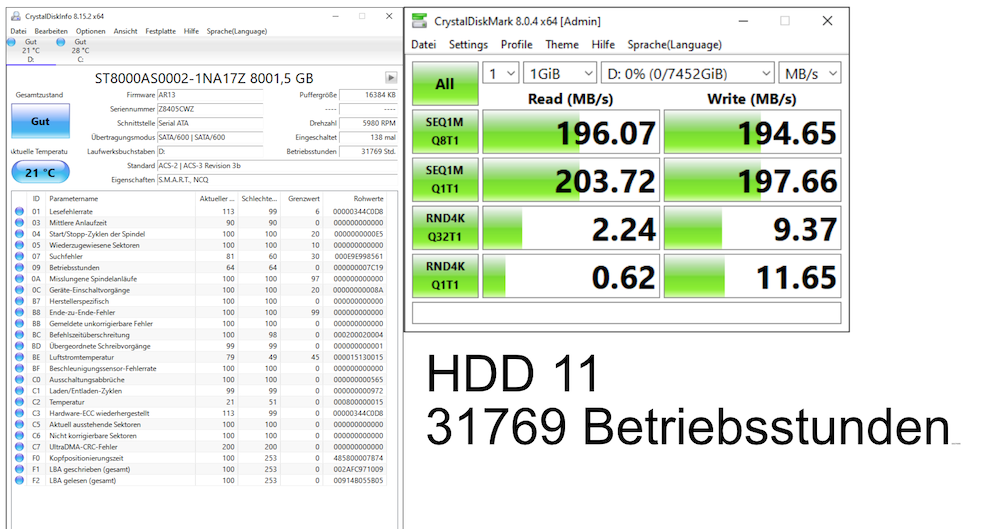Click status dot of Luftstromtemperatur row
Image resolution: width=1000 pixels, height=529 pixels.
[19, 357]
